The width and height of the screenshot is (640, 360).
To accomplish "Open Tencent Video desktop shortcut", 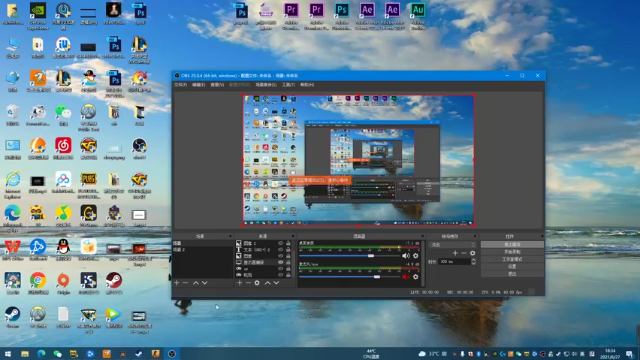I will pyautogui.click(x=114, y=317).
